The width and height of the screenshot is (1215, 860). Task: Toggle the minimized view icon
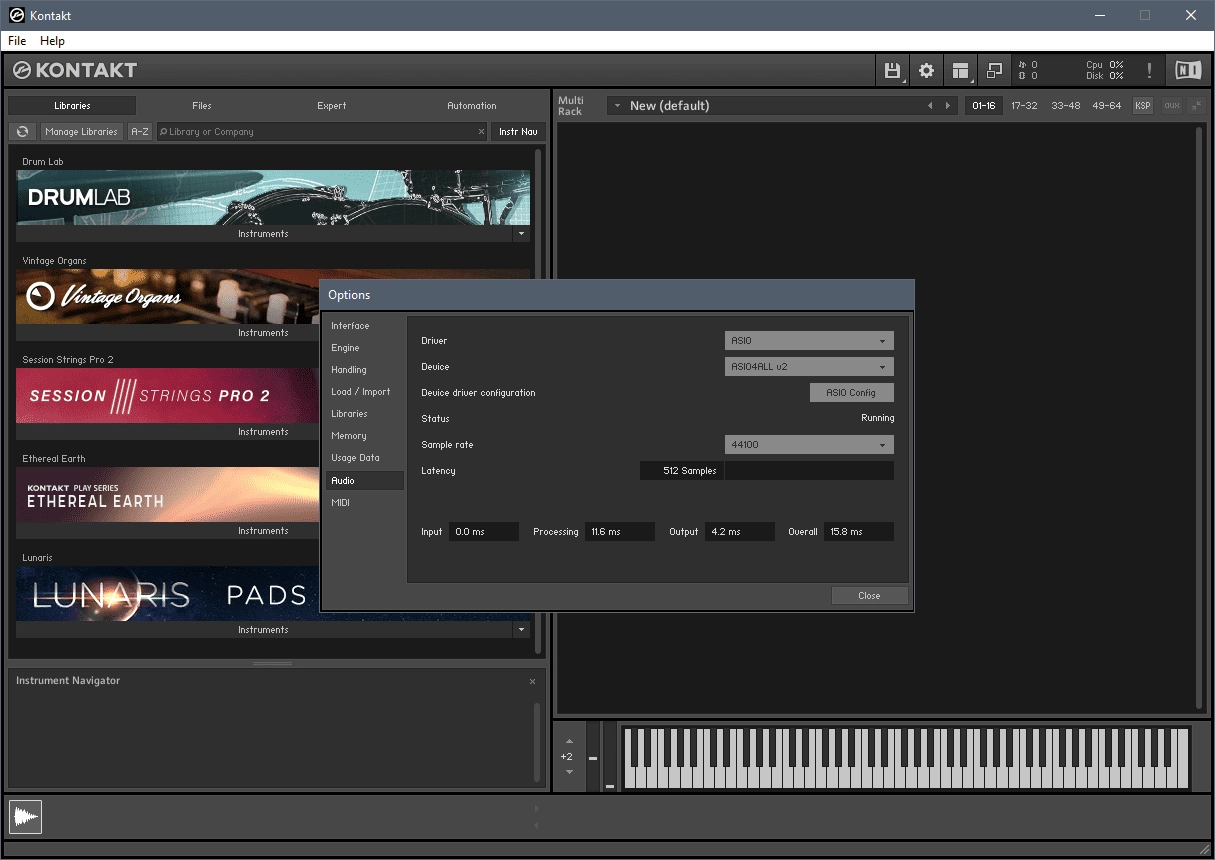coord(994,70)
